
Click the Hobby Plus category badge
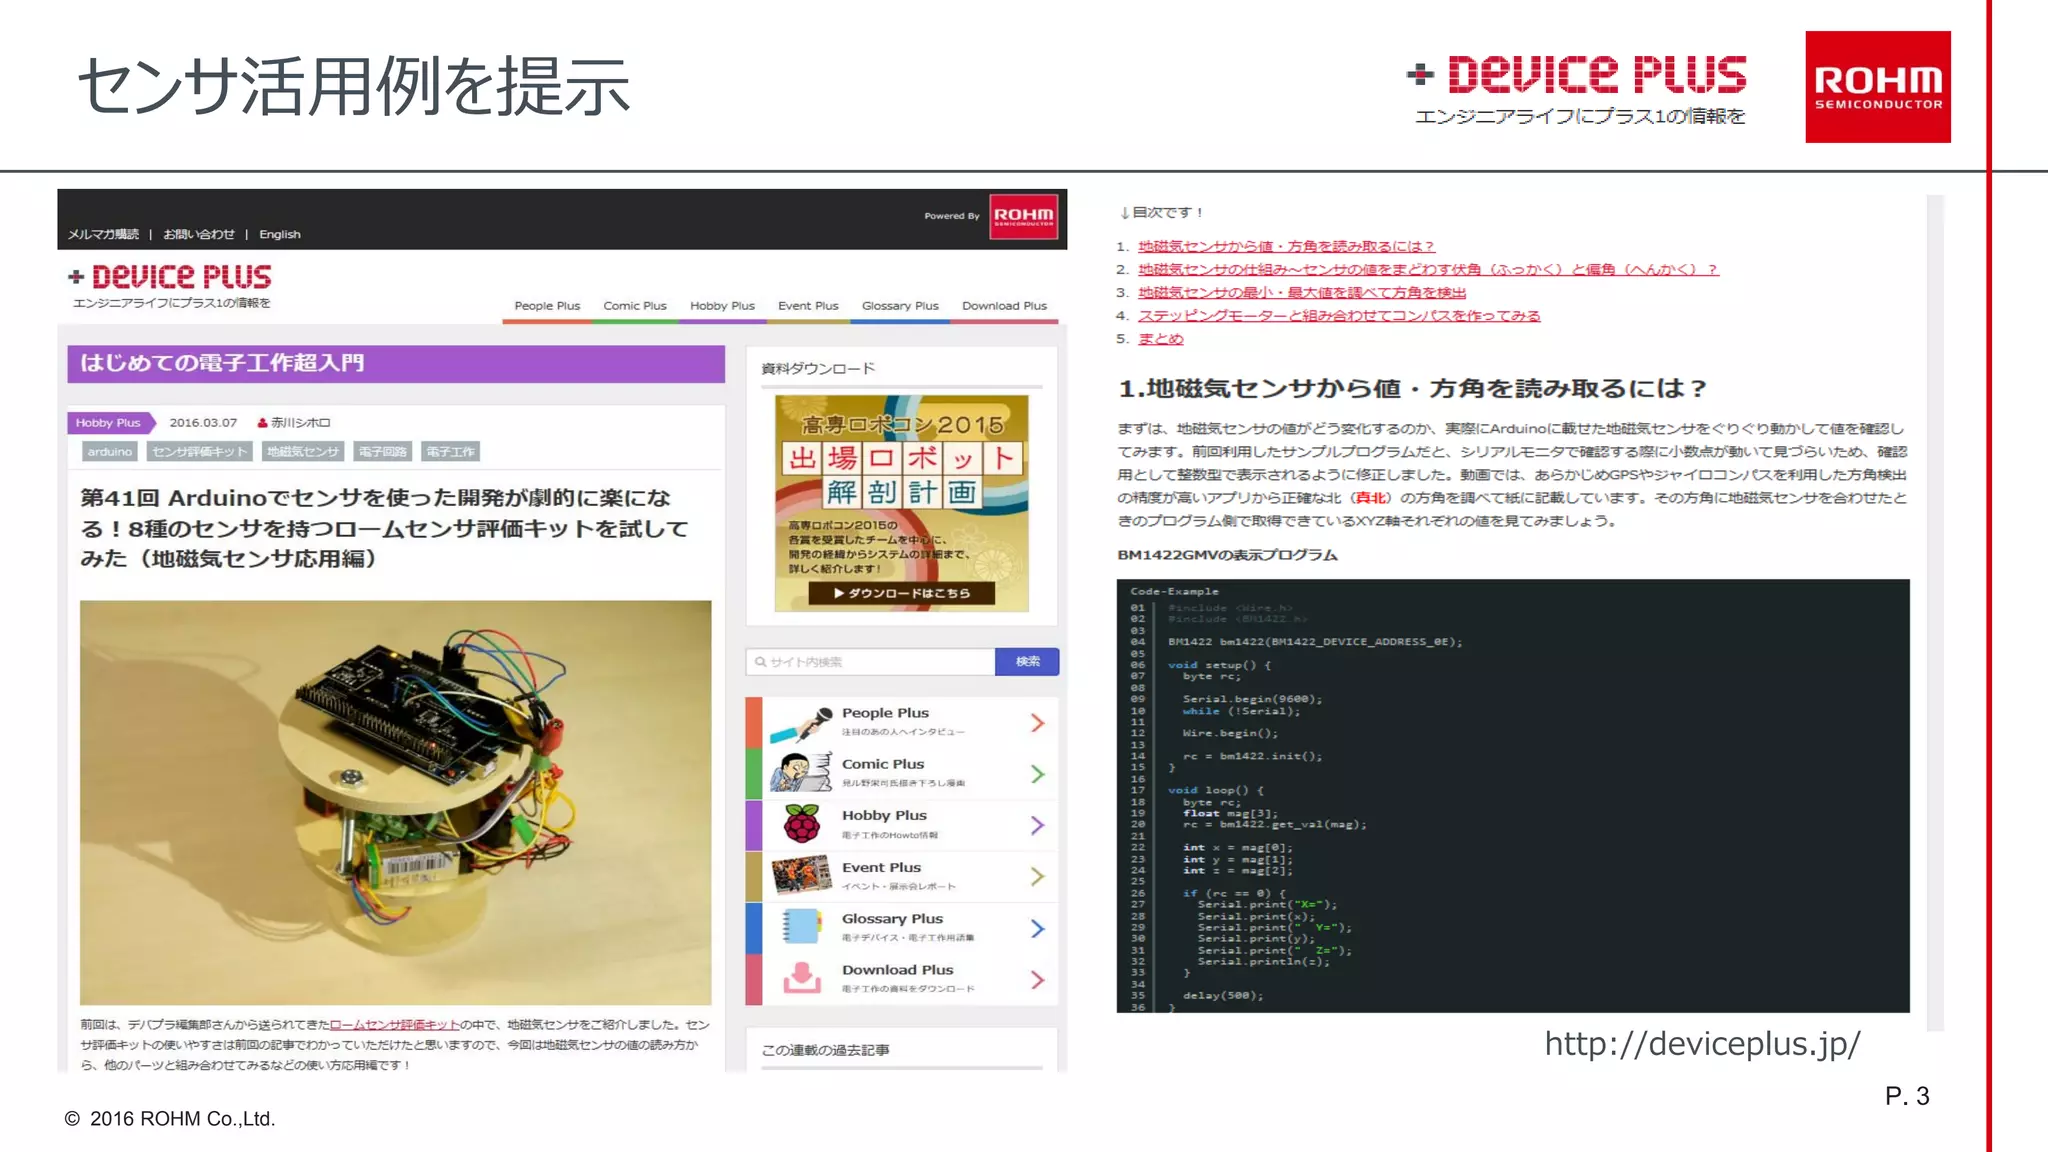point(110,423)
